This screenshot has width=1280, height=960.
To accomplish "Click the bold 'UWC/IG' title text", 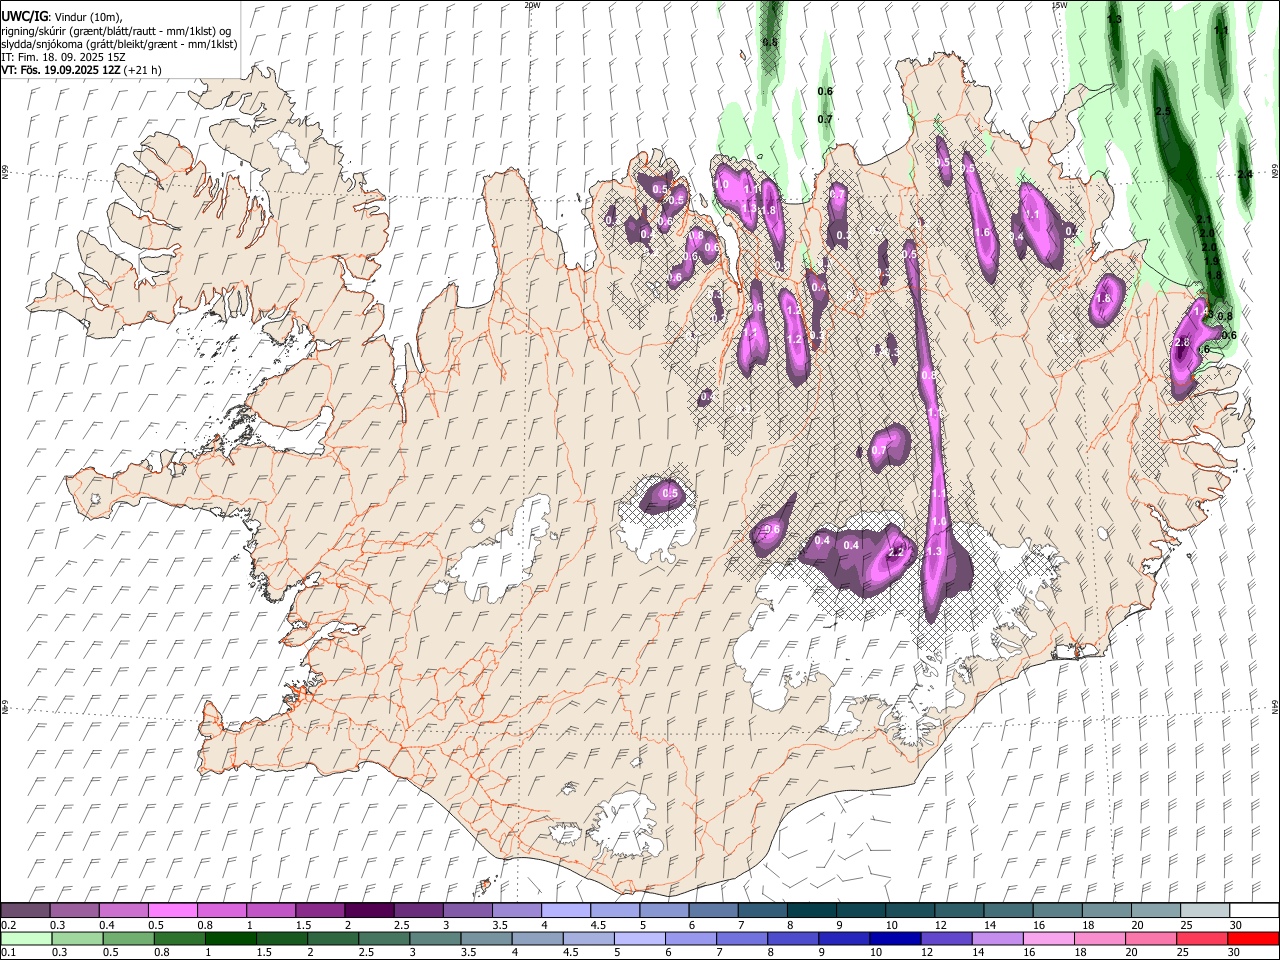I will (x=24, y=17).
